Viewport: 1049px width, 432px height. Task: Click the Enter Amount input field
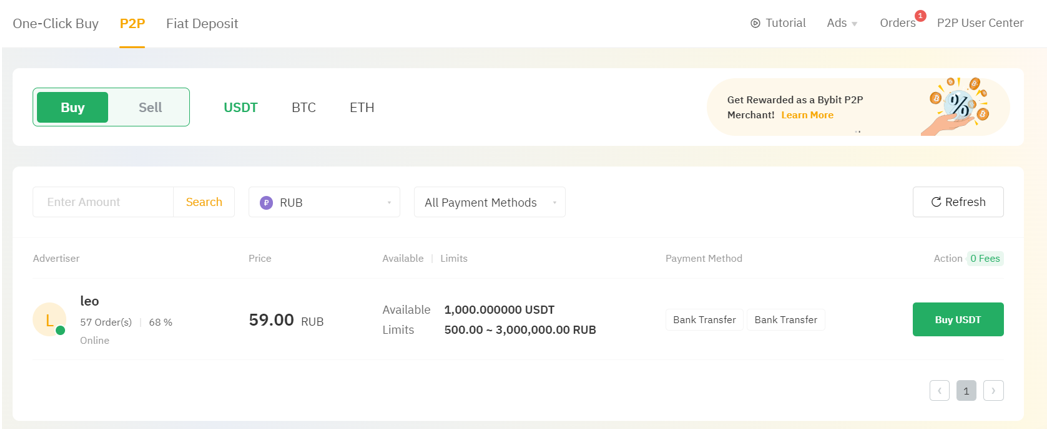104,202
